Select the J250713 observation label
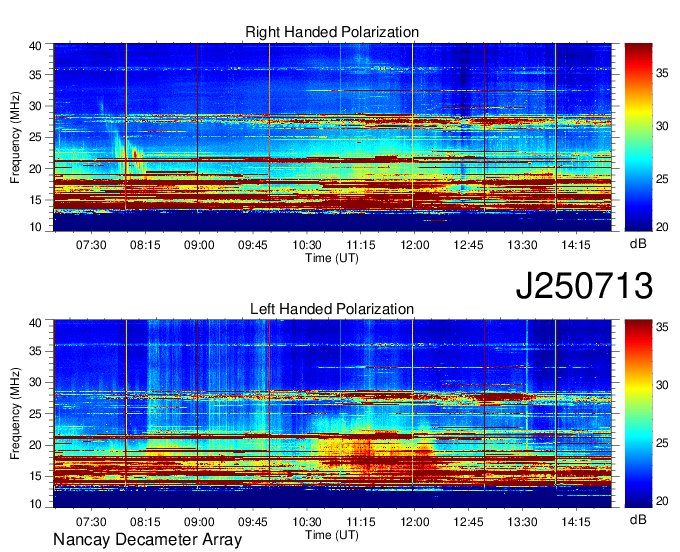The width and height of the screenshot is (680, 552). [584, 285]
